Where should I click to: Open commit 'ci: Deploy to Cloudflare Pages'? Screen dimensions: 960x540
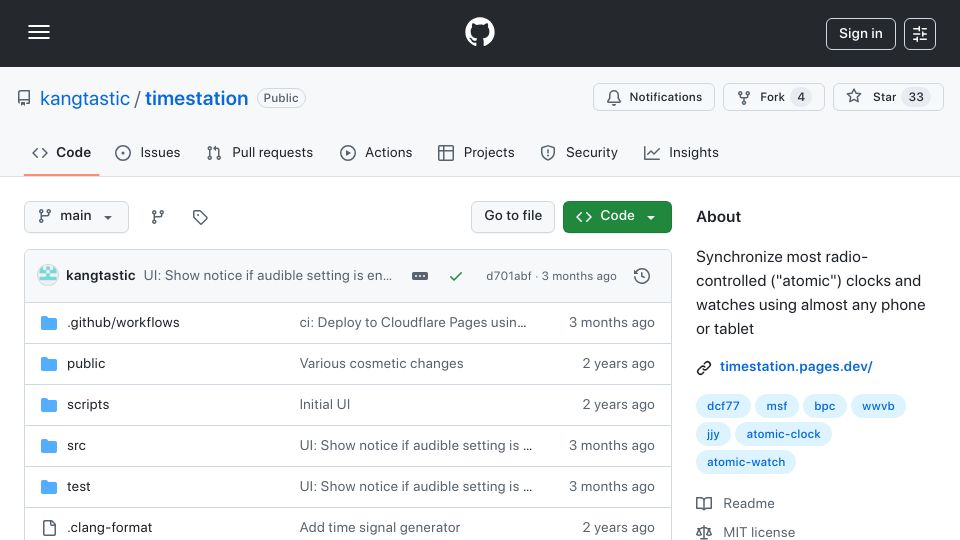click(413, 323)
